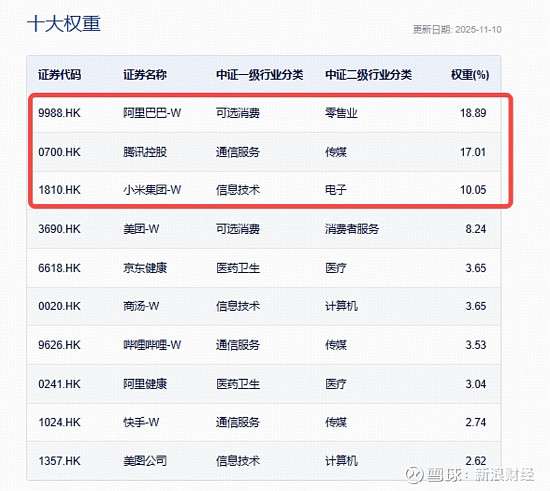Click the 阿里巴巴-W security name
Screen dimensions: 550x491
tap(152, 113)
